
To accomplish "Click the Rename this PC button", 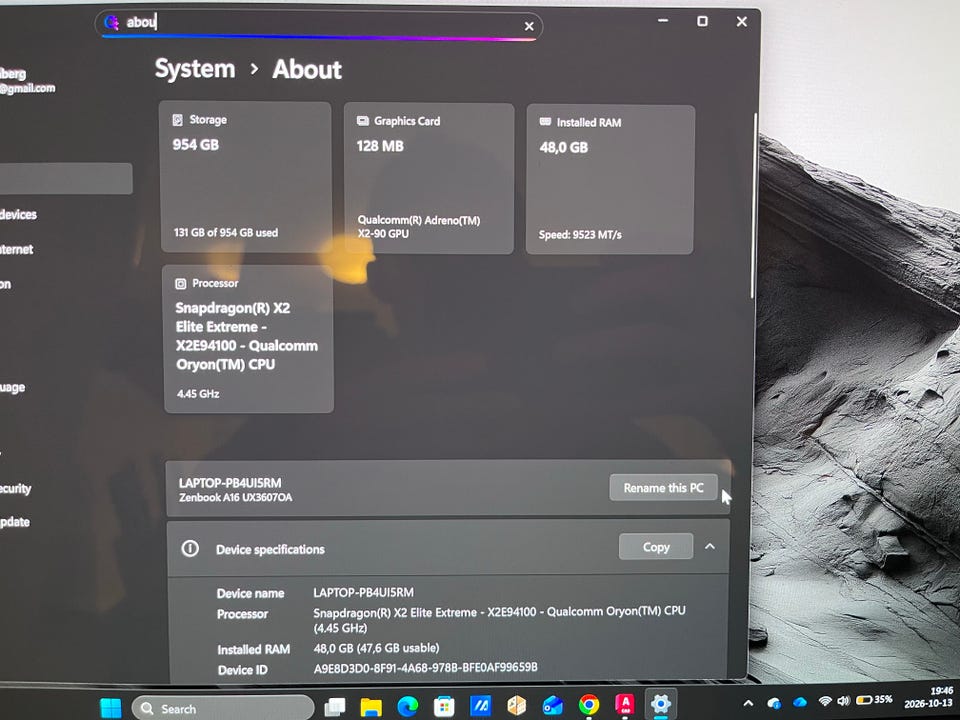I will pyautogui.click(x=663, y=488).
